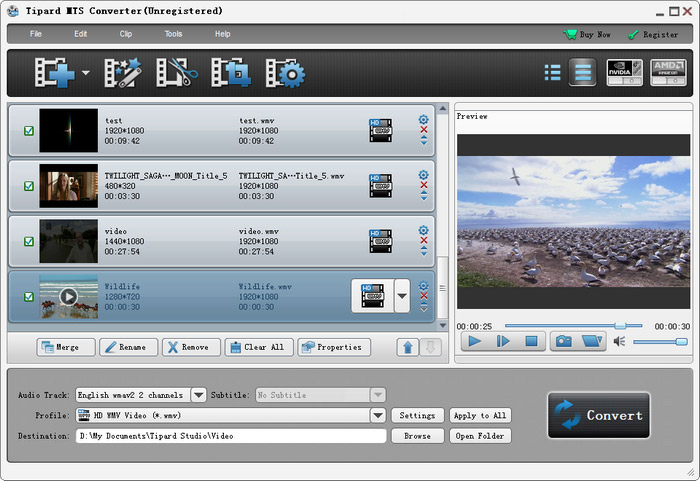Expand the Audio Track dropdown
The image size is (700, 481).
tap(198, 395)
